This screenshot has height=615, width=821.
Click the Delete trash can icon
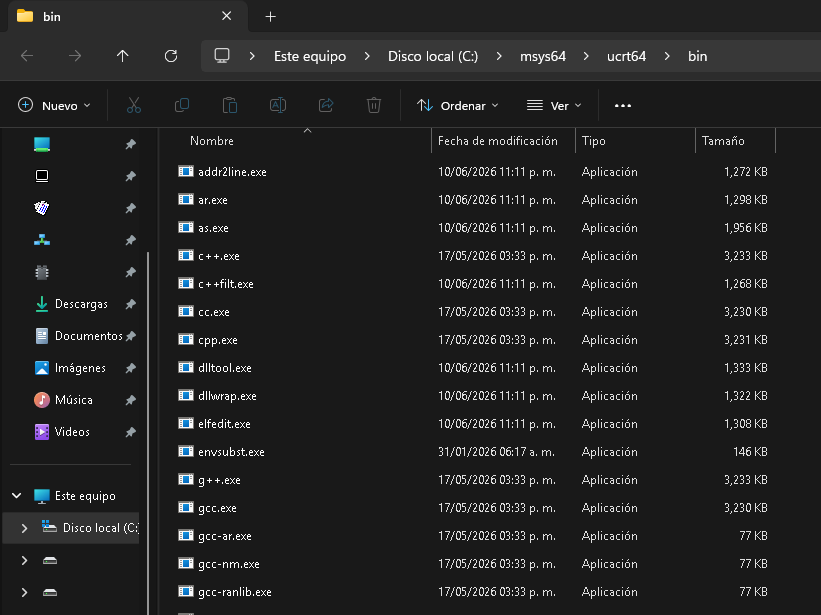374,106
